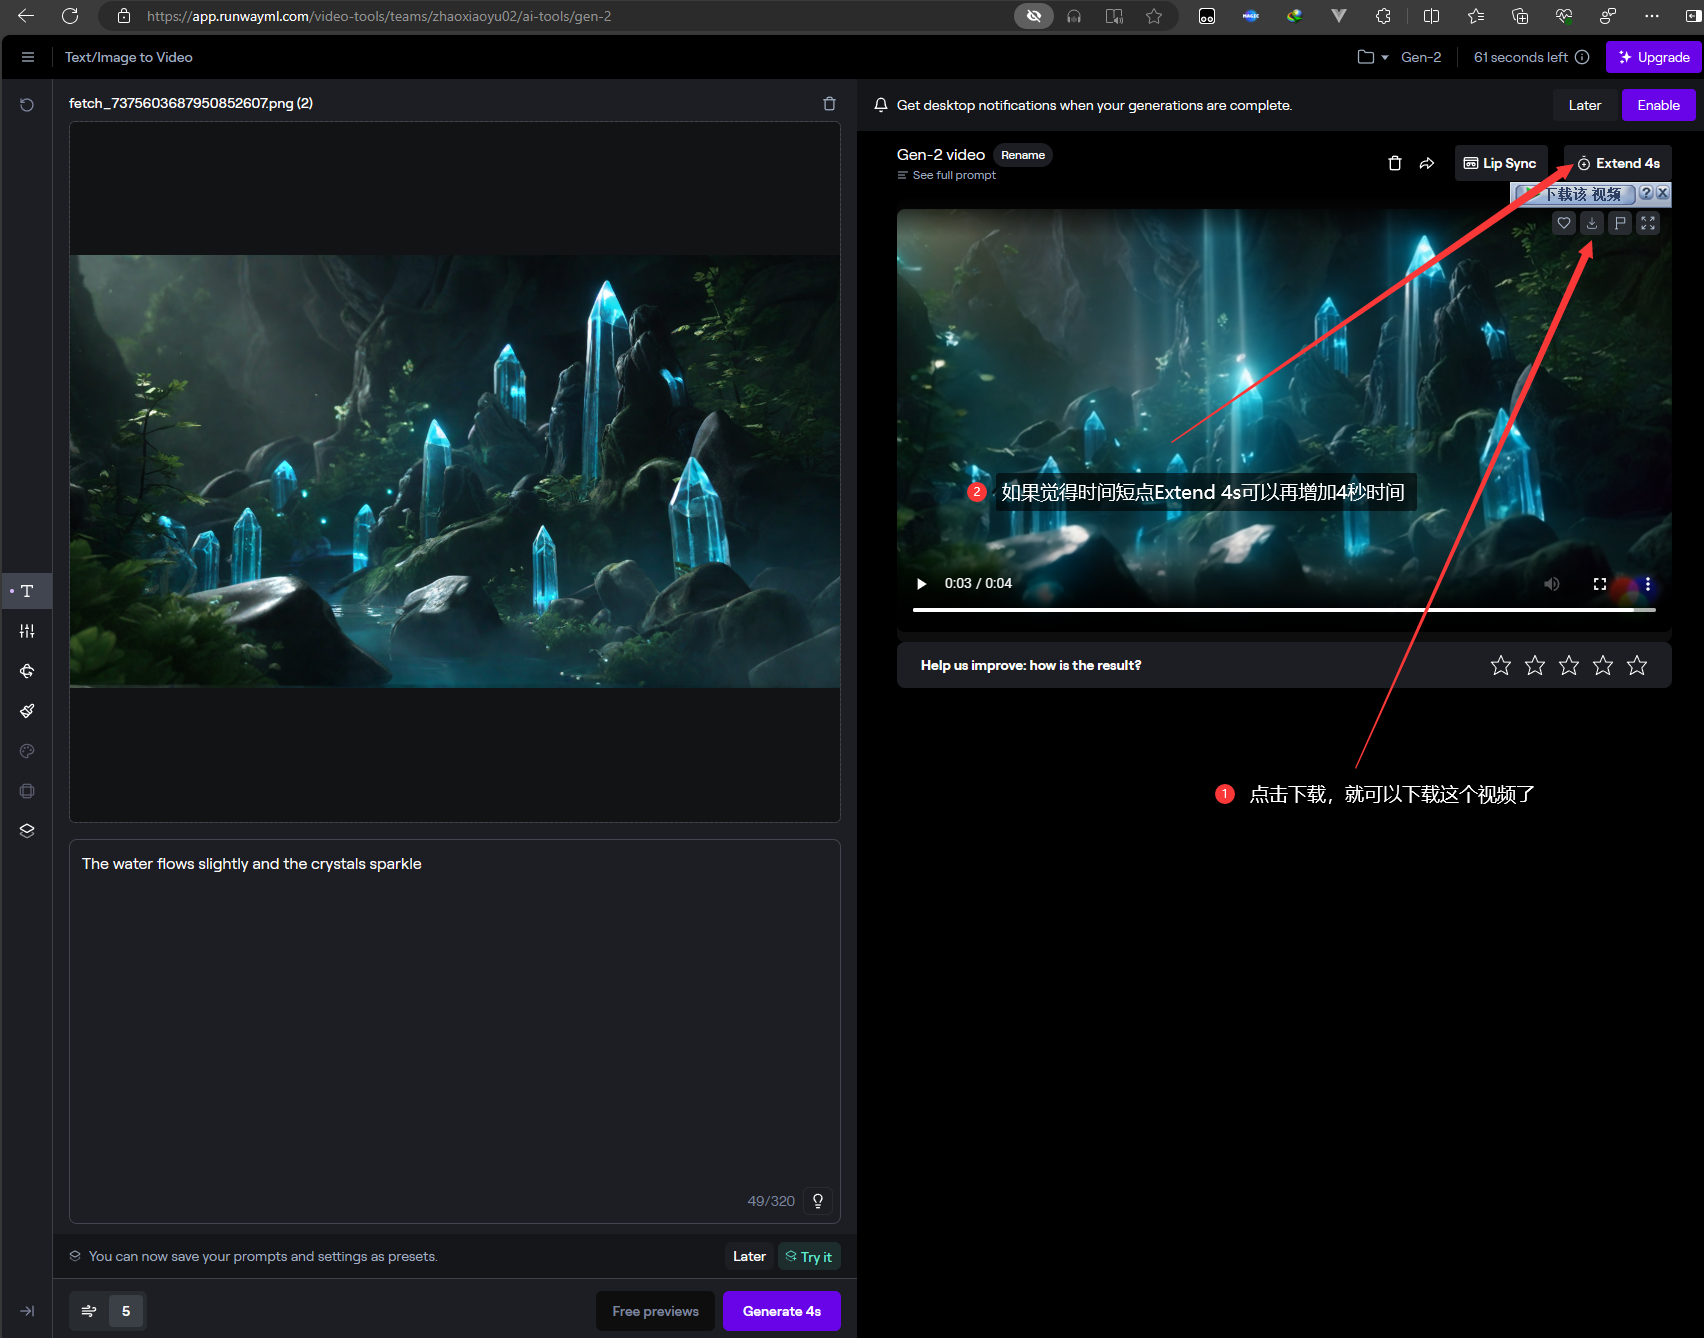Download the generated video

coord(1592,223)
